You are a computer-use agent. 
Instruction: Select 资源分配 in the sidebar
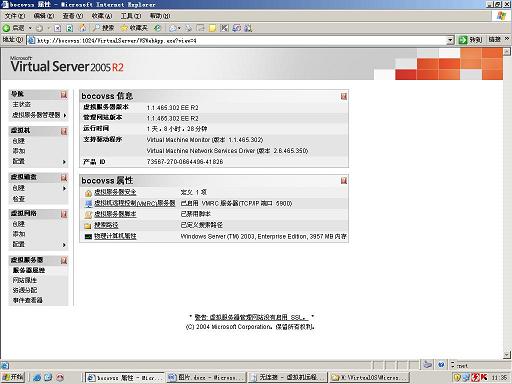click(x=25, y=290)
